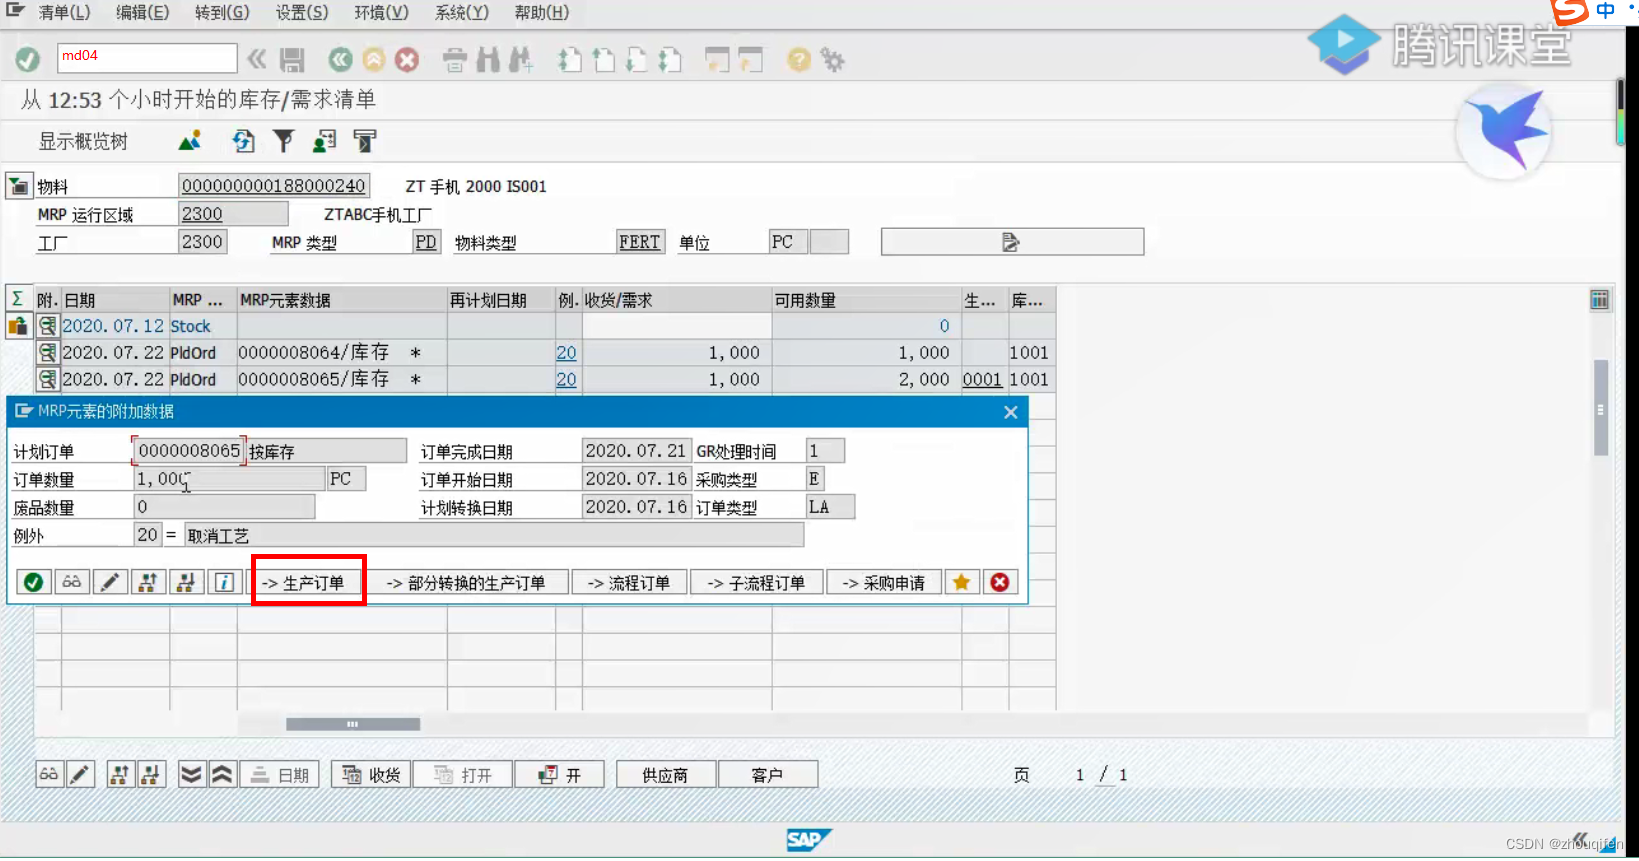1639x861 pixels.
Task: Click the Print icon
Action: tap(455, 60)
